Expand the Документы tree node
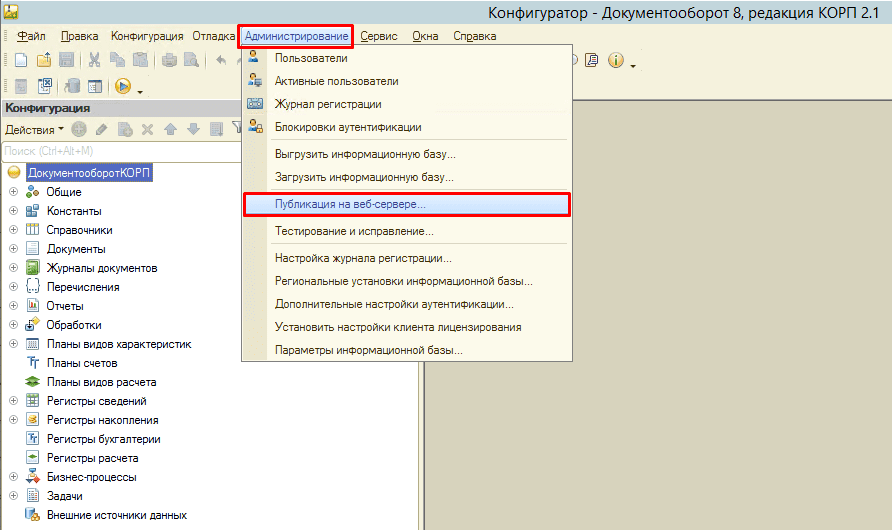 click(14, 249)
